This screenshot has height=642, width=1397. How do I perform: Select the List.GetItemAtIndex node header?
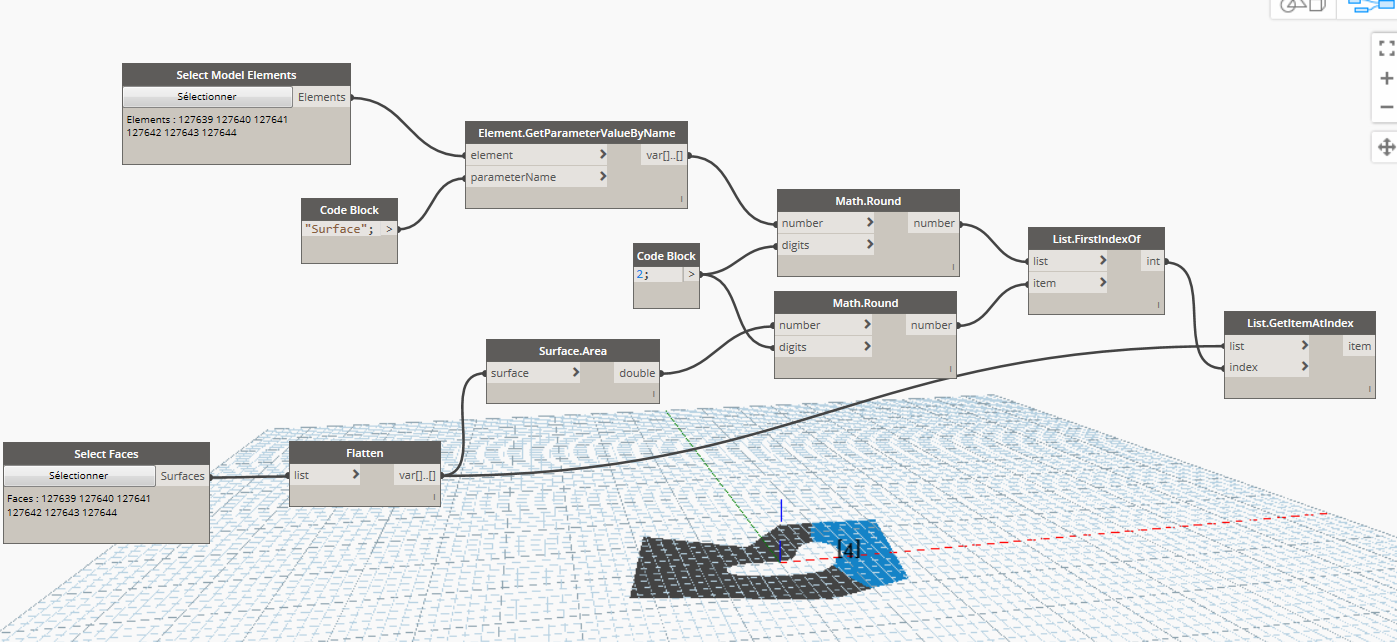[x=1299, y=323]
